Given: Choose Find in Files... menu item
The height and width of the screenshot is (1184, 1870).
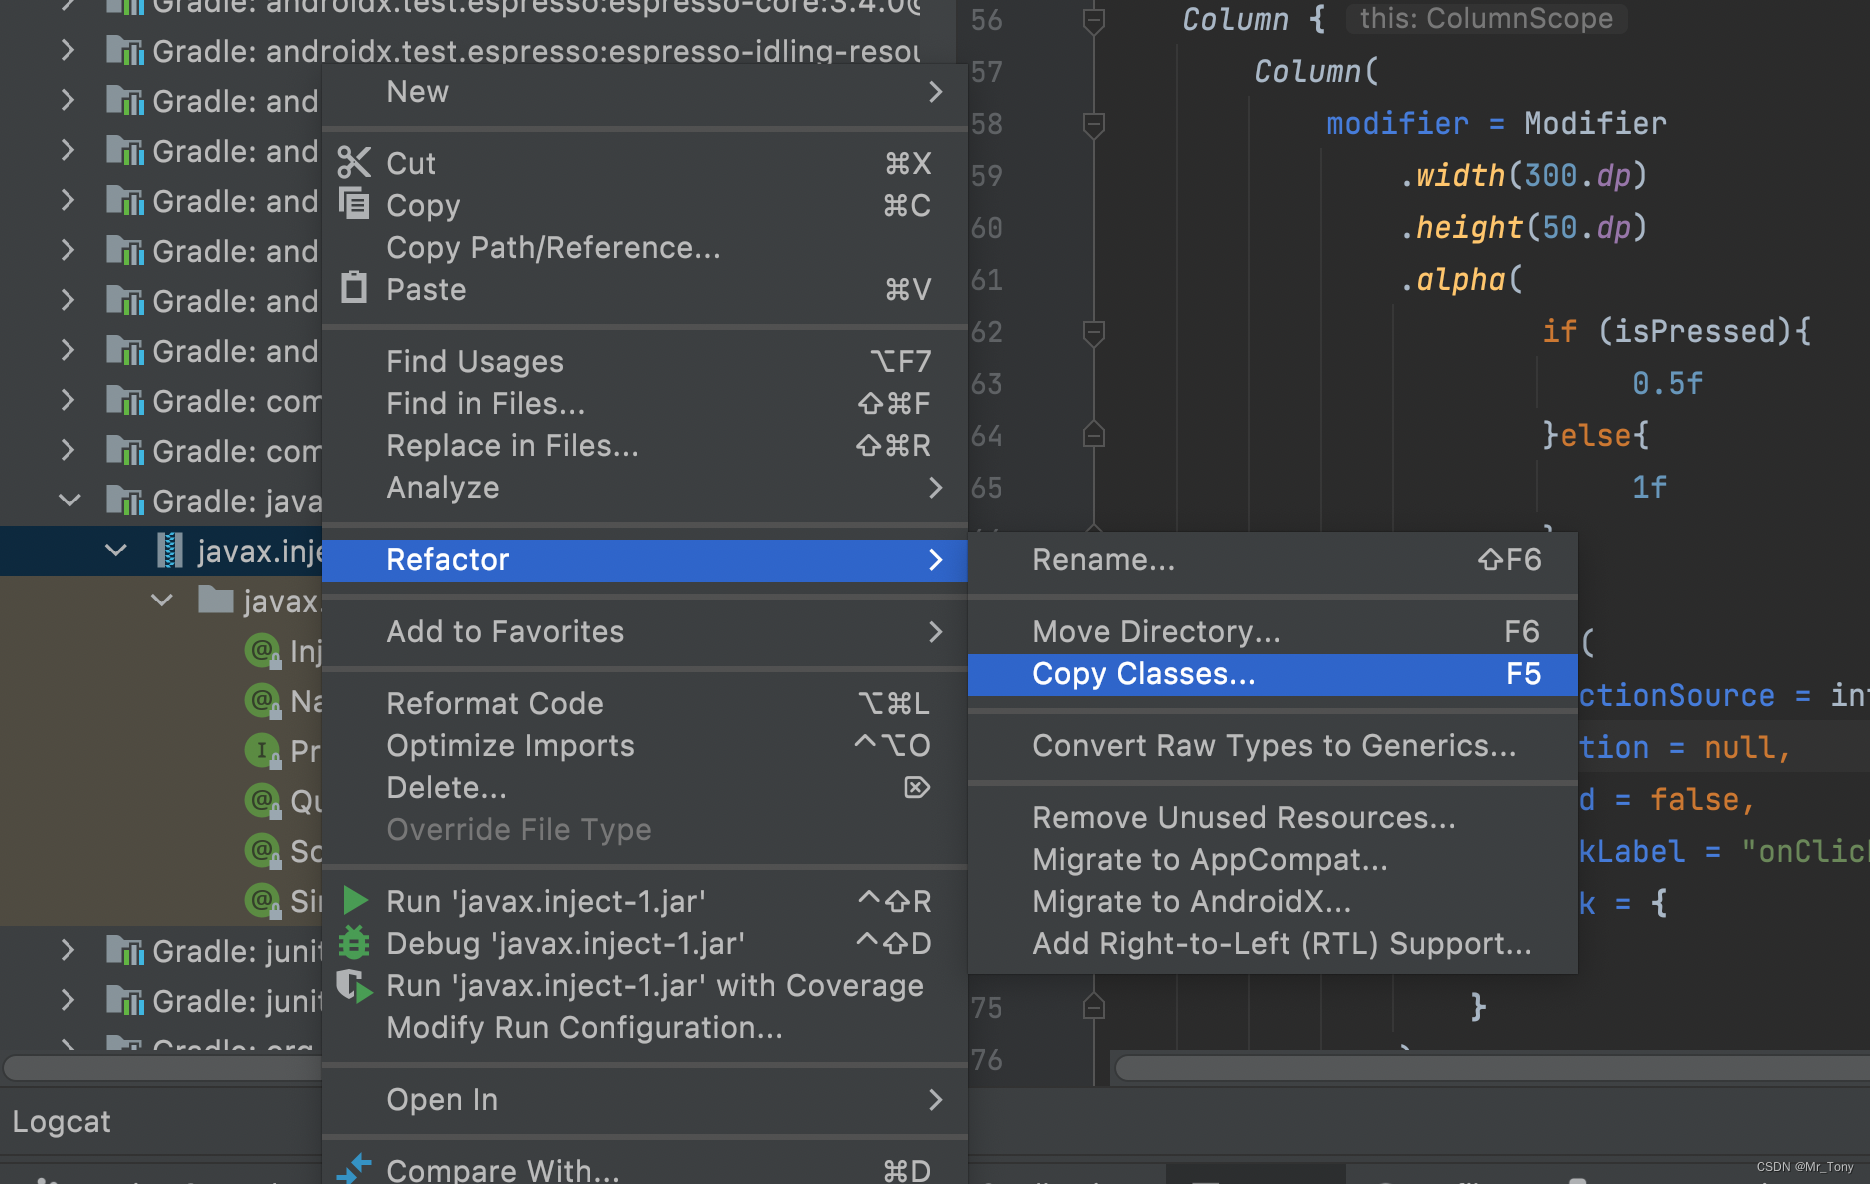Looking at the screenshot, I should (x=645, y=404).
